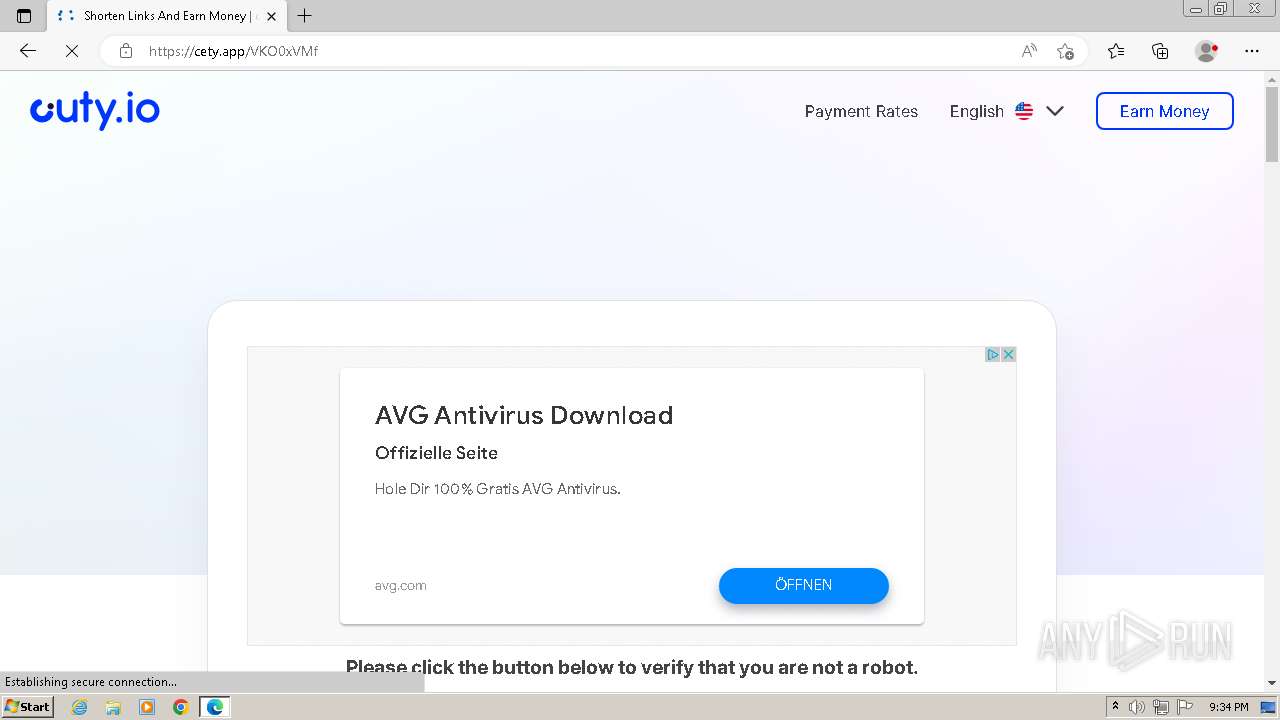Open the volume speaker tray icon
The width and height of the screenshot is (1280, 720).
[x=1137, y=707]
